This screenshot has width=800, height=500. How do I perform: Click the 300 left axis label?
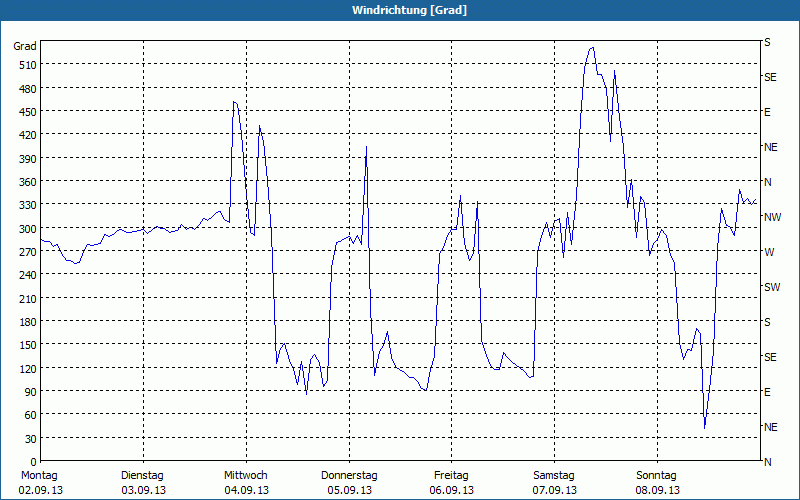click(28, 229)
